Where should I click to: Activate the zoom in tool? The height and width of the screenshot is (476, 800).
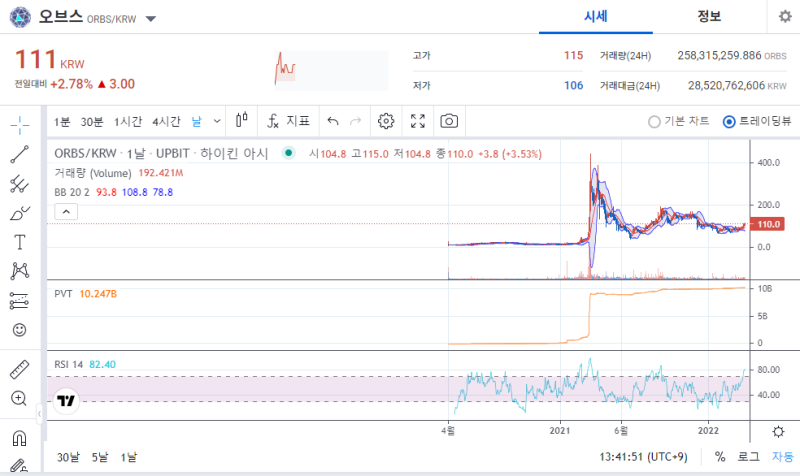[x=19, y=398]
